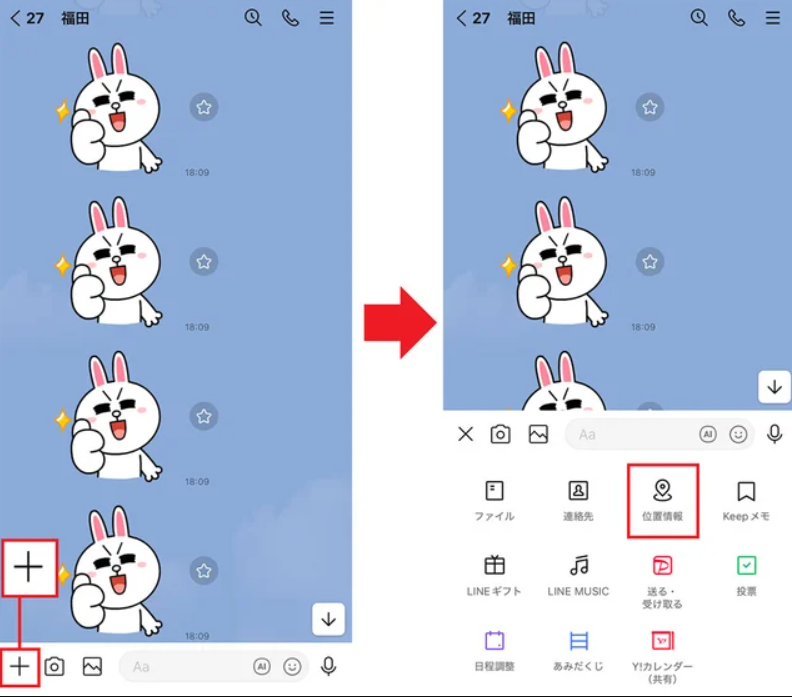The image size is (792, 697).
Task: Tap the AI icon in right message field
Action: click(708, 434)
